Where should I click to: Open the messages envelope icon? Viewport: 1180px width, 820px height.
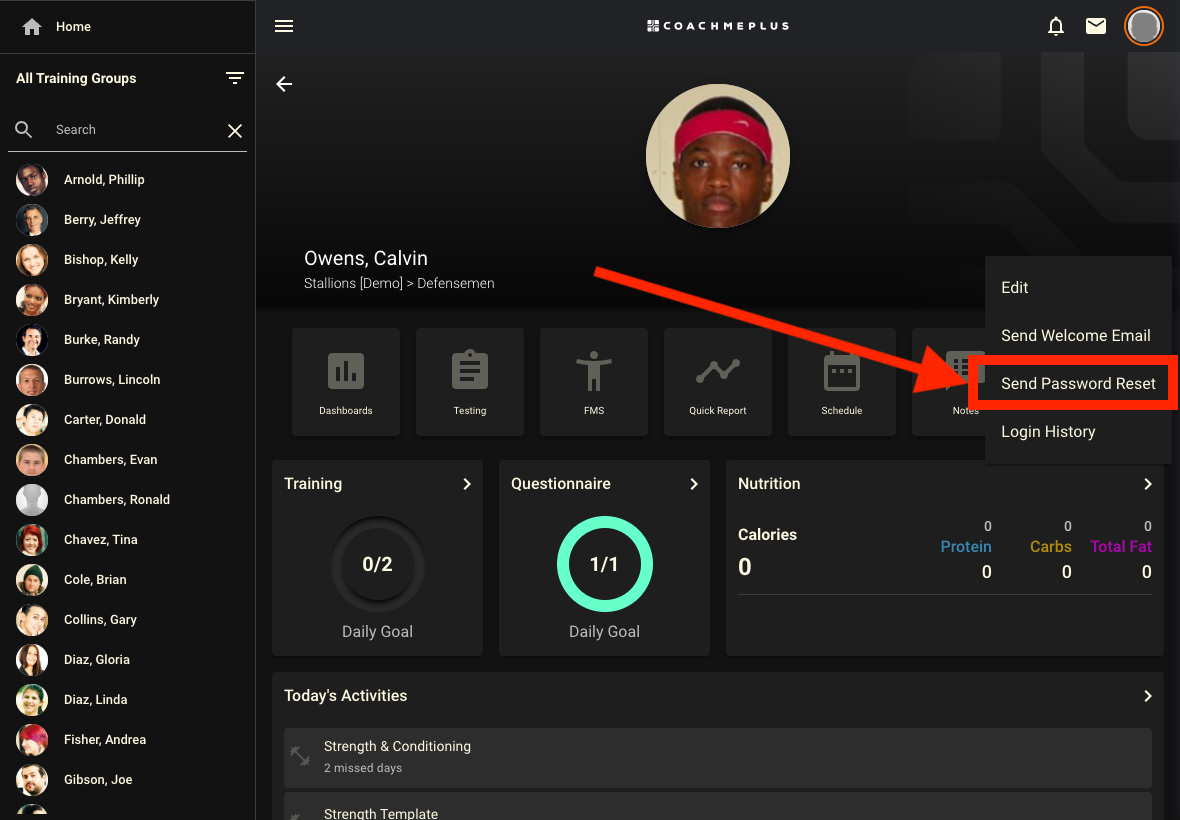point(1096,26)
